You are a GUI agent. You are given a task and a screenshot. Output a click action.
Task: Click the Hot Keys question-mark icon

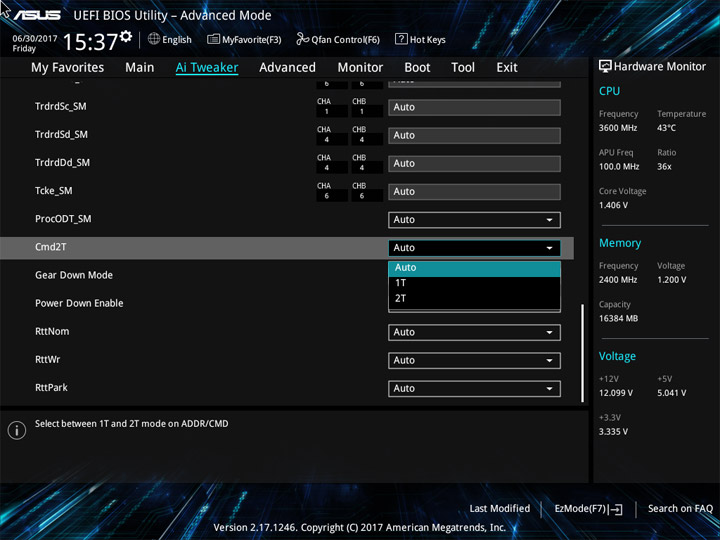401,39
